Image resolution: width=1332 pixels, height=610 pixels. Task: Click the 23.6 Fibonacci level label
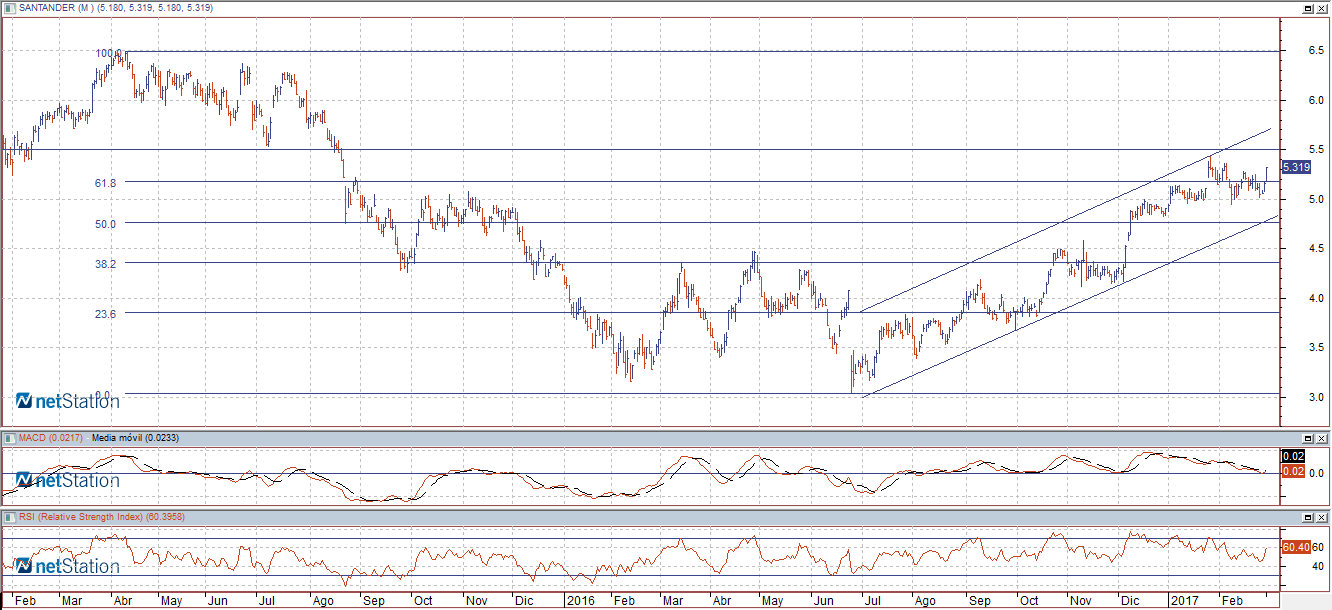click(x=106, y=314)
